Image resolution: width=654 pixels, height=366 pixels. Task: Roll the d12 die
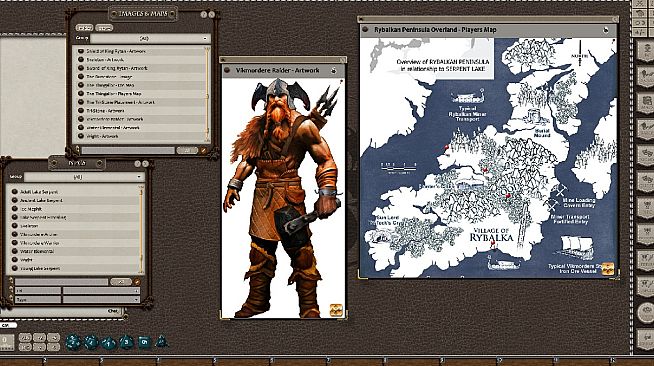[x=91, y=343]
